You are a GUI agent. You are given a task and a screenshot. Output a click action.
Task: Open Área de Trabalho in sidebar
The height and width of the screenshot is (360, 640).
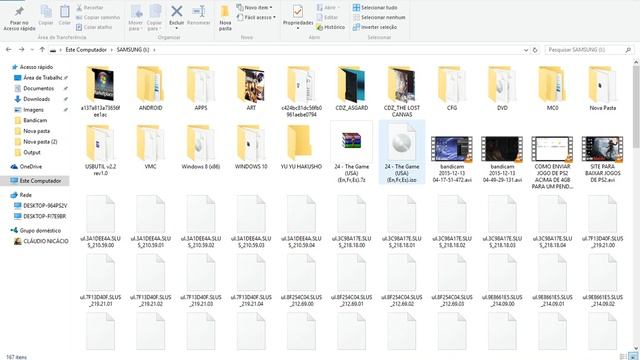point(40,78)
